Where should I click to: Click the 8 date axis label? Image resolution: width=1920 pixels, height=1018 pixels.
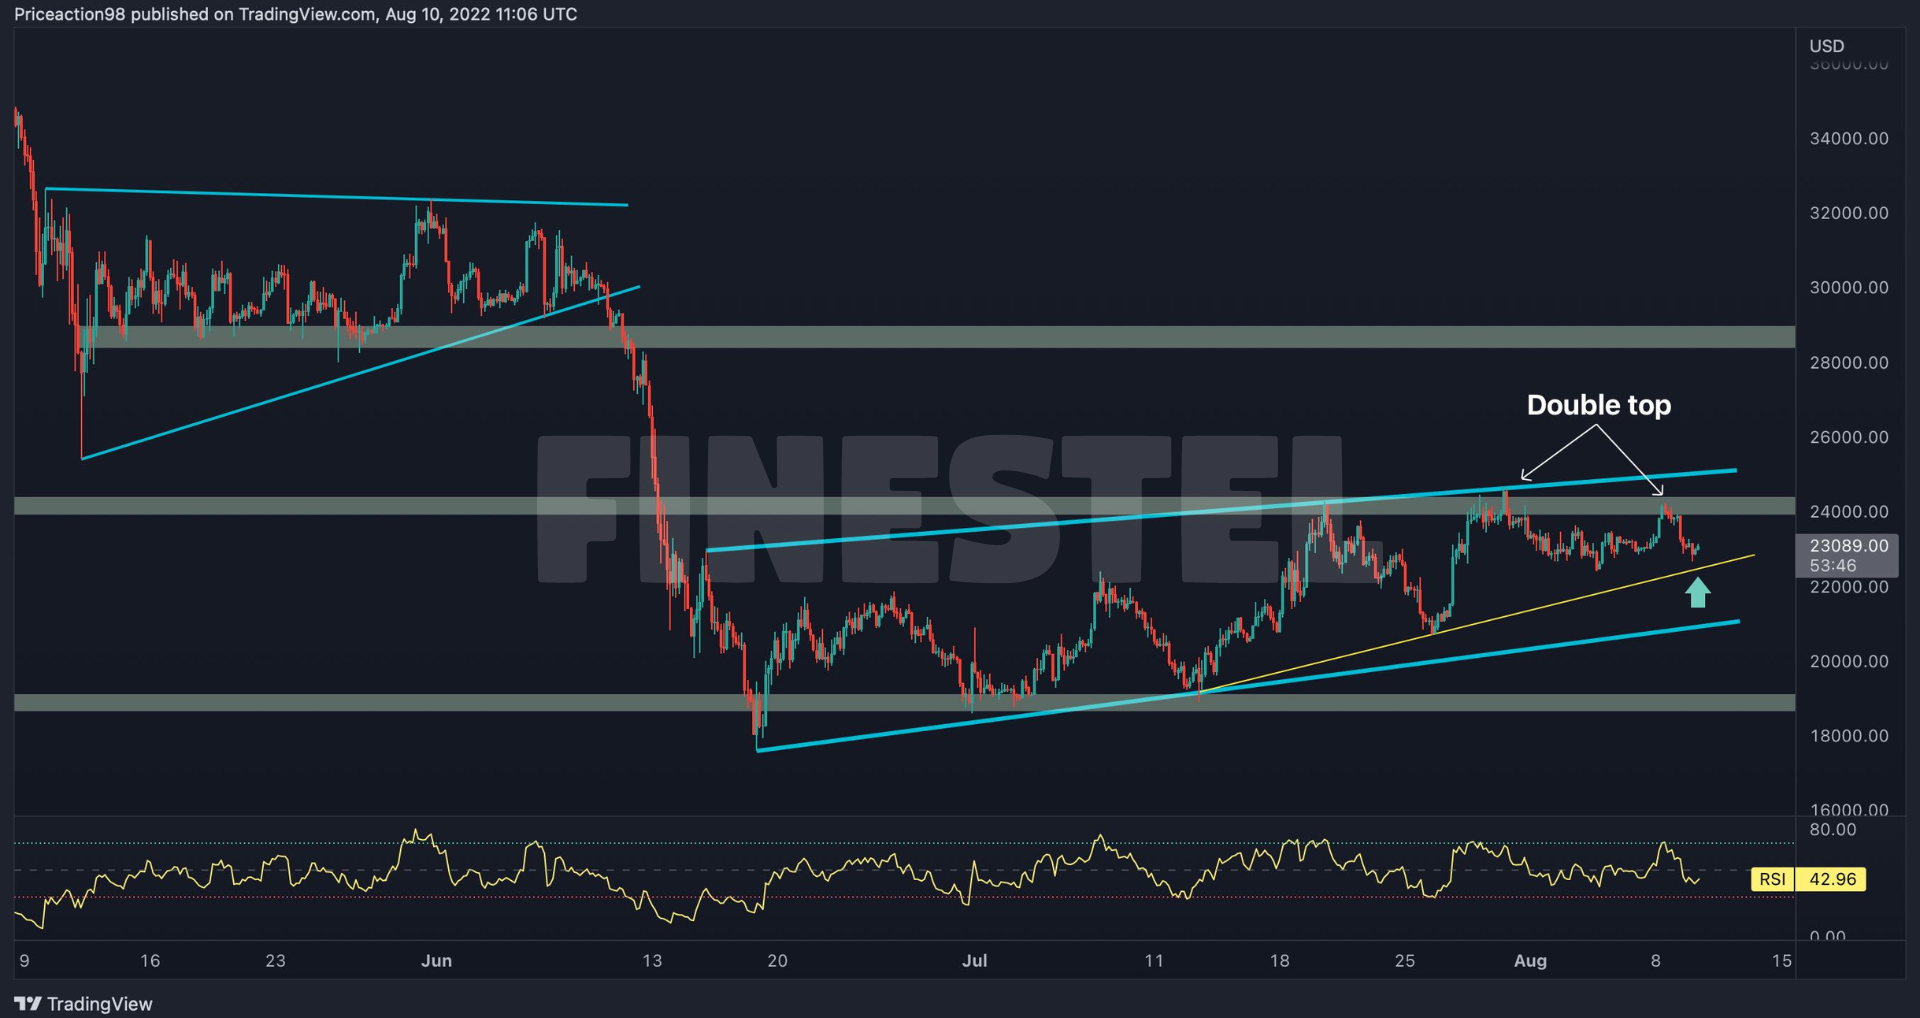pyautogui.click(x=1656, y=961)
